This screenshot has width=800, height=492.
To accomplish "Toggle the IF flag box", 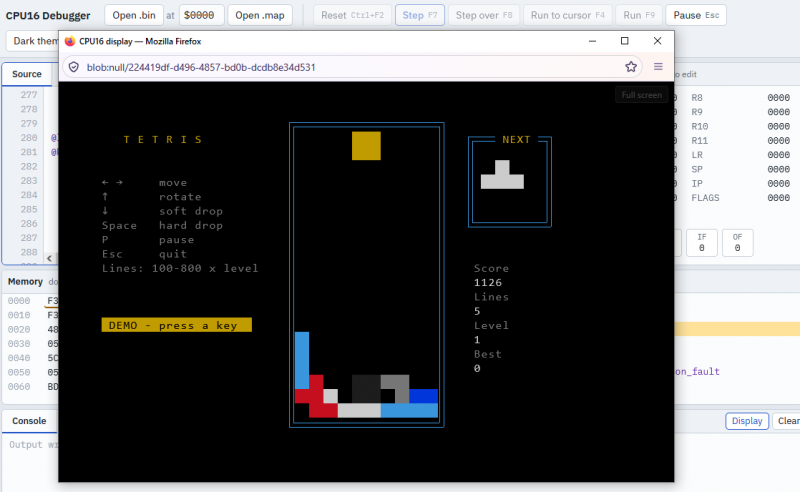I will [x=702, y=243].
